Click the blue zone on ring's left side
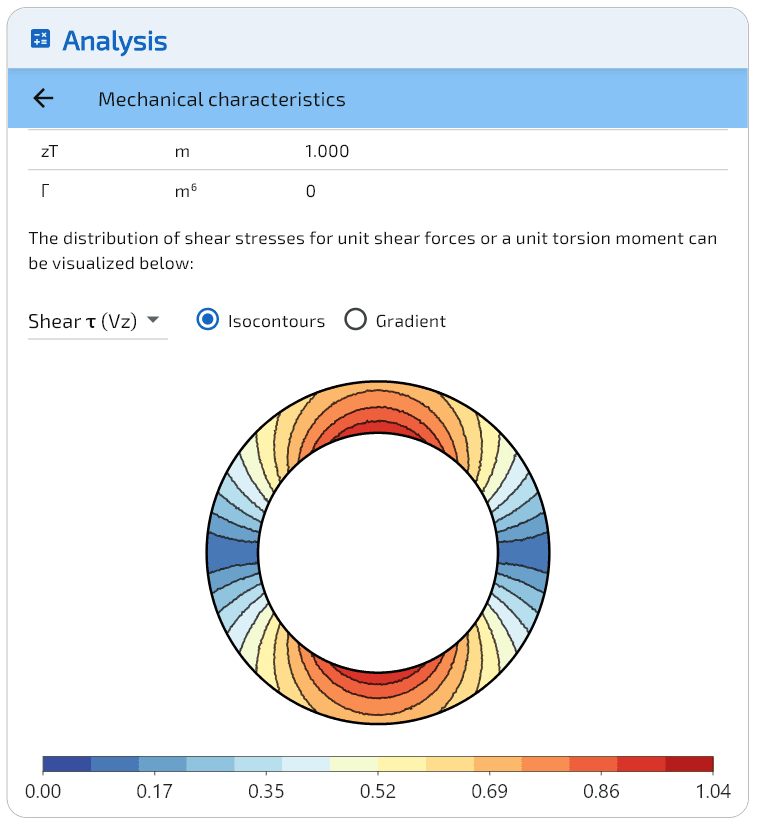The image size is (757, 822). [232, 553]
